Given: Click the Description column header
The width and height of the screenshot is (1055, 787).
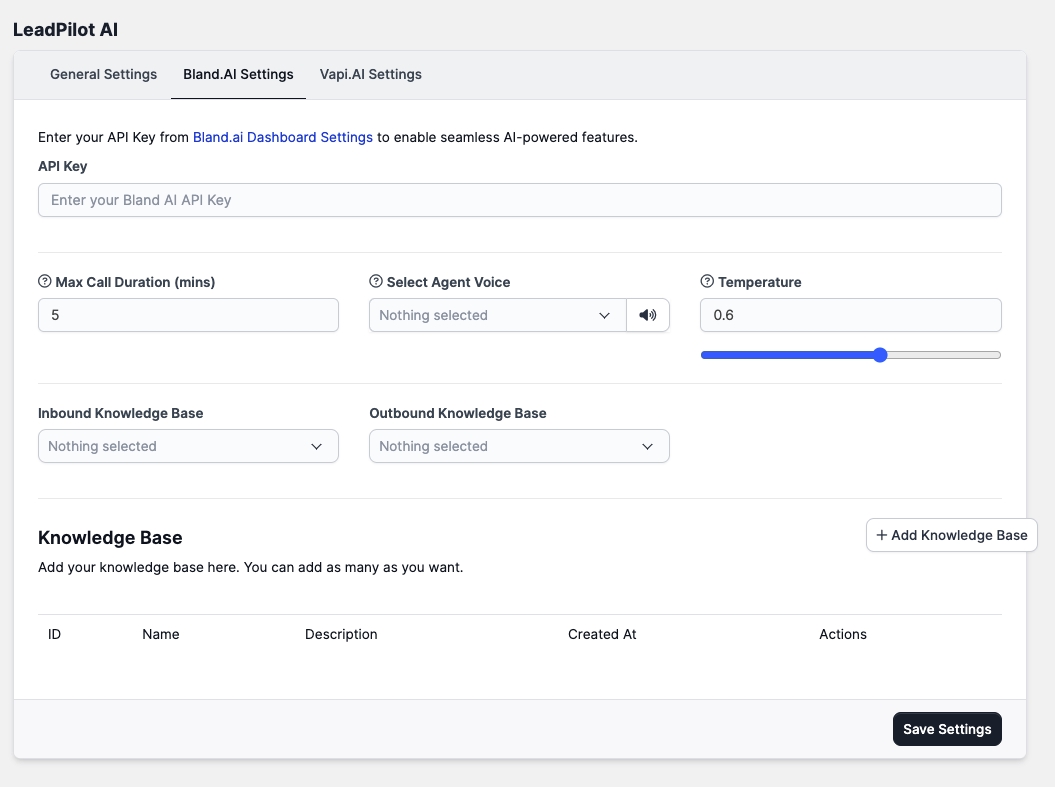Looking at the screenshot, I should coord(341,634).
